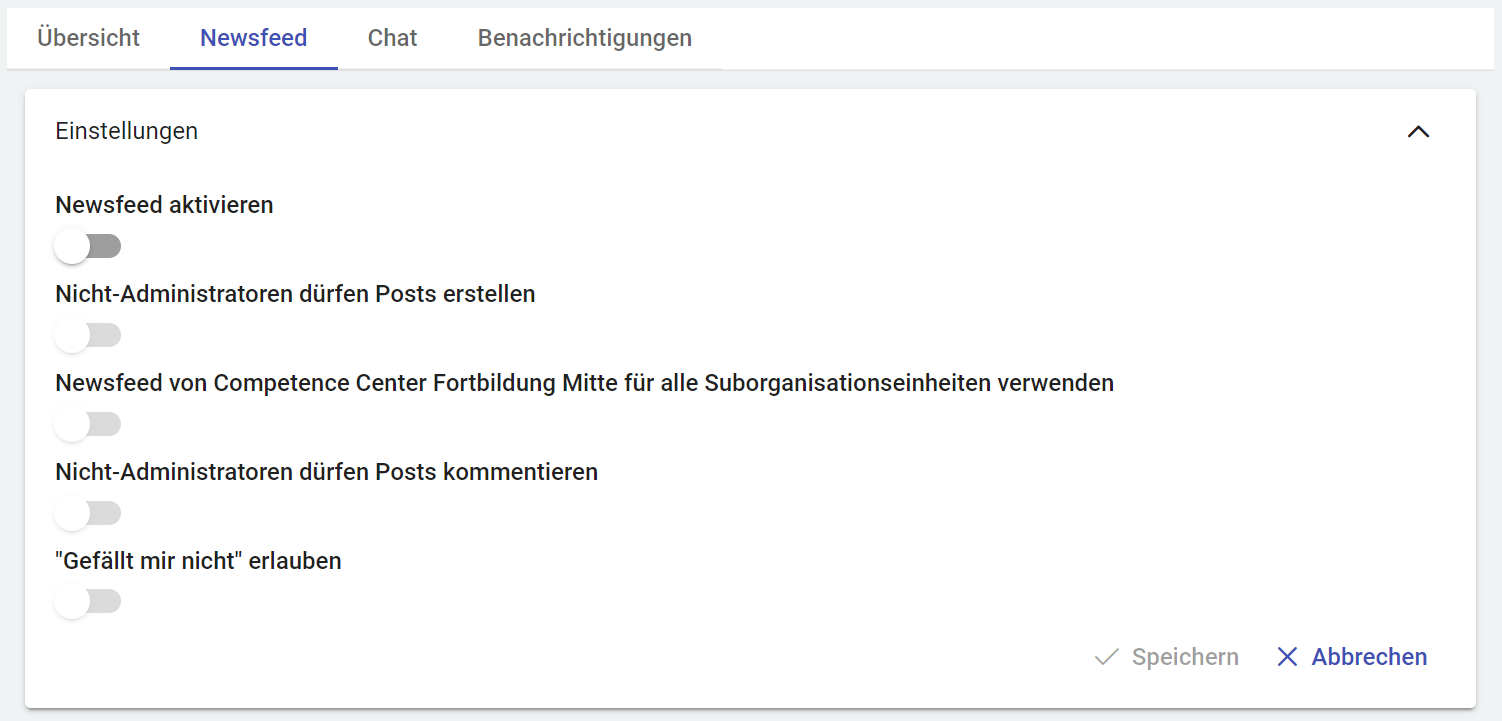Click the Speichern button
Viewport: 1502px width, 721px height.
click(x=1184, y=657)
